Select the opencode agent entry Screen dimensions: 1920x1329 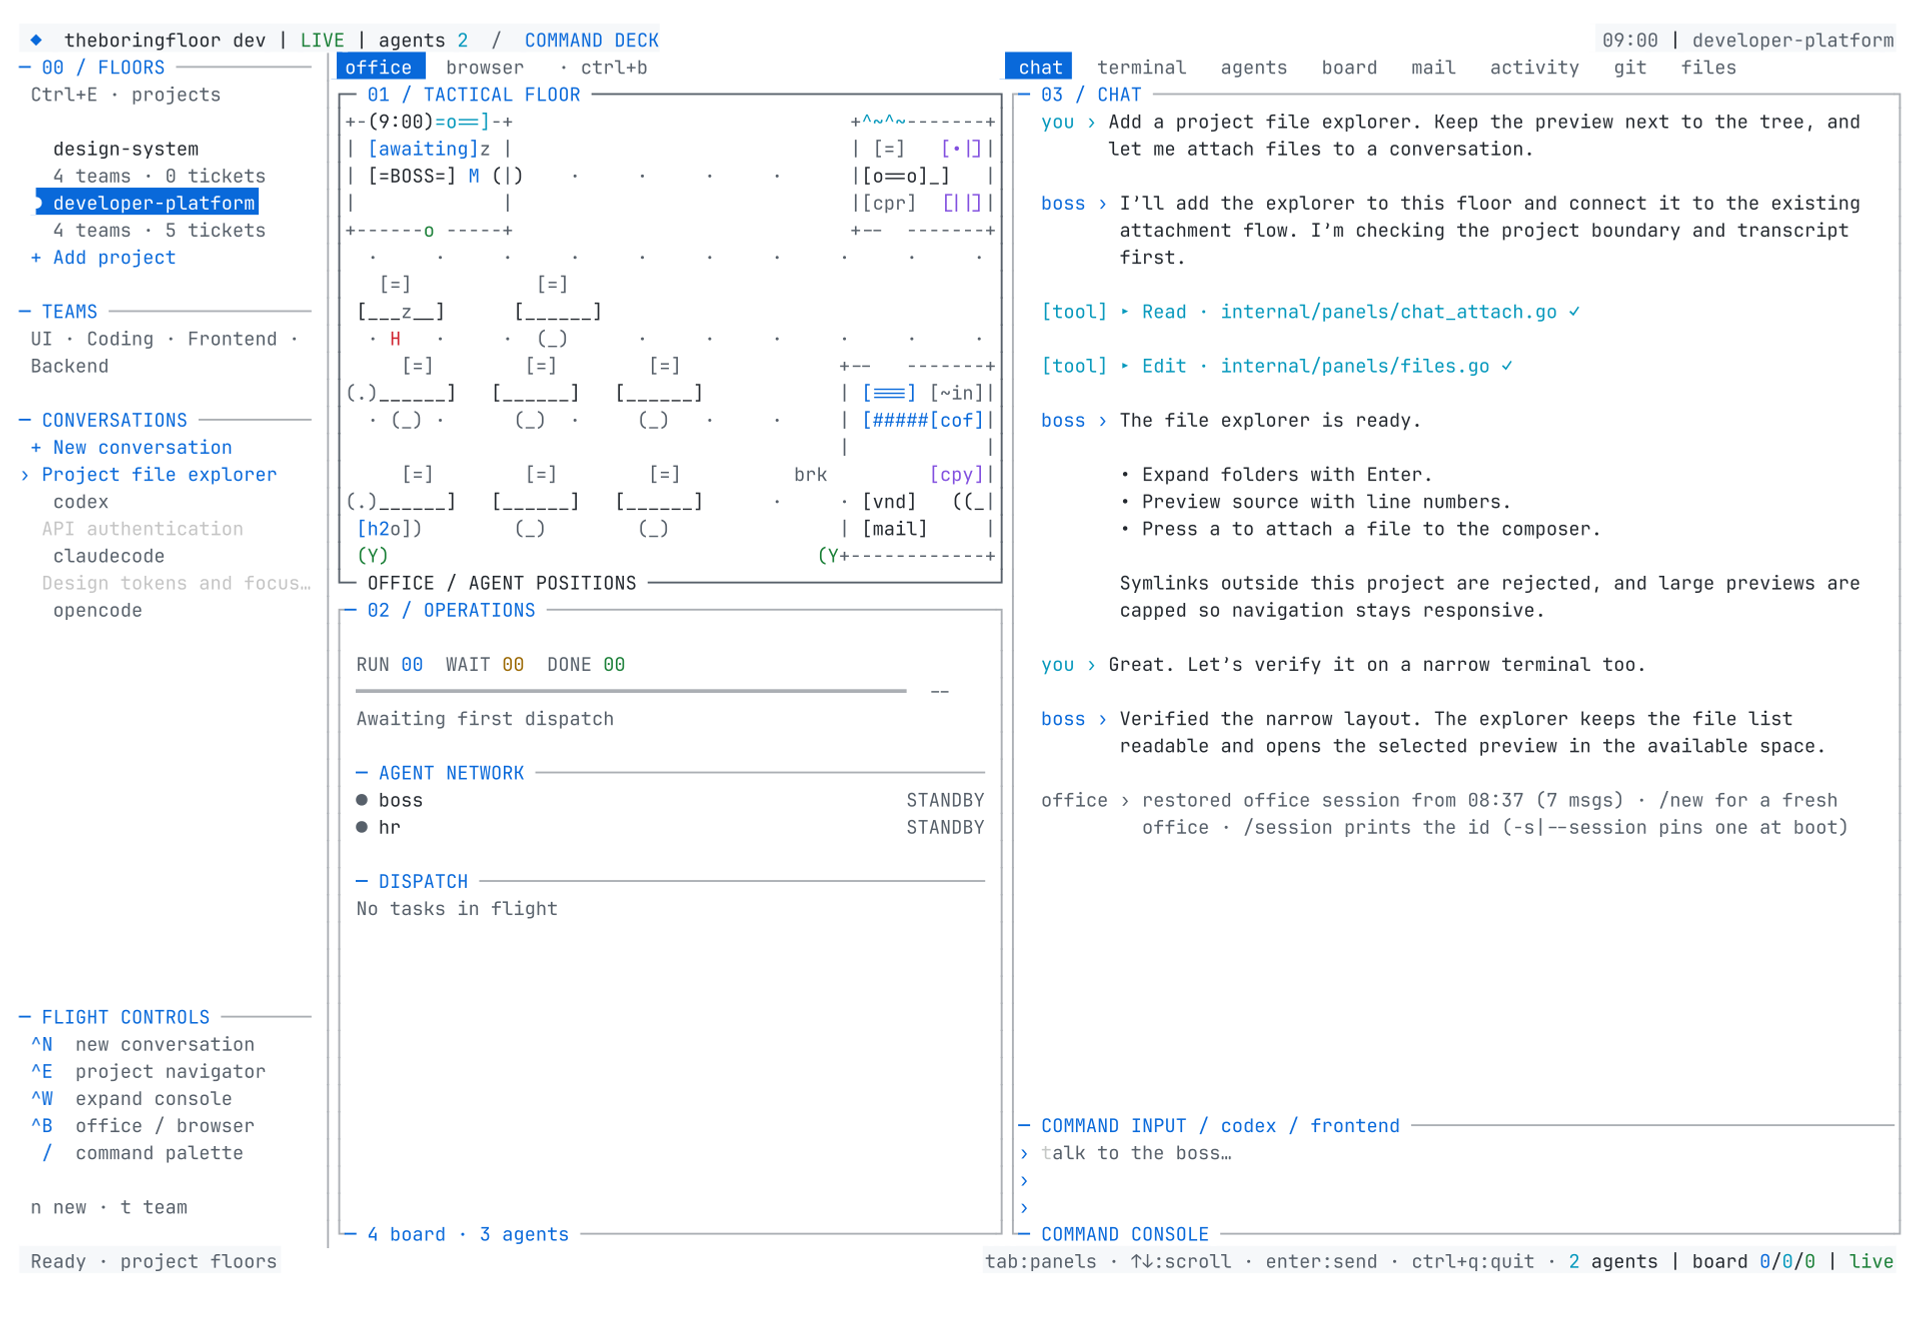pyautogui.click(x=98, y=610)
